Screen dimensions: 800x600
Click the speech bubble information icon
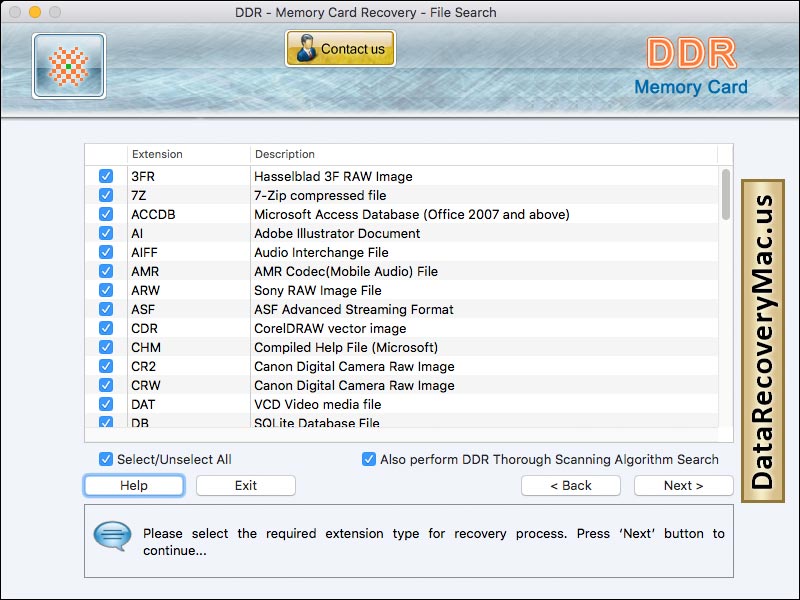pos(112,537)
